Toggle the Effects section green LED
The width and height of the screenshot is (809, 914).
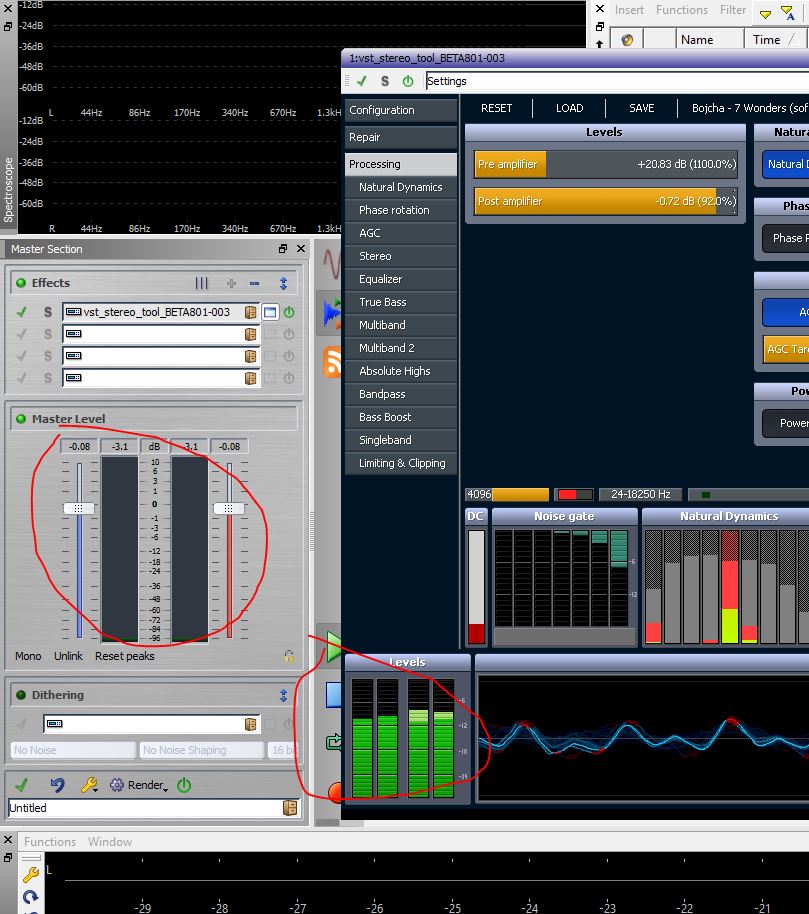[21, 283]
